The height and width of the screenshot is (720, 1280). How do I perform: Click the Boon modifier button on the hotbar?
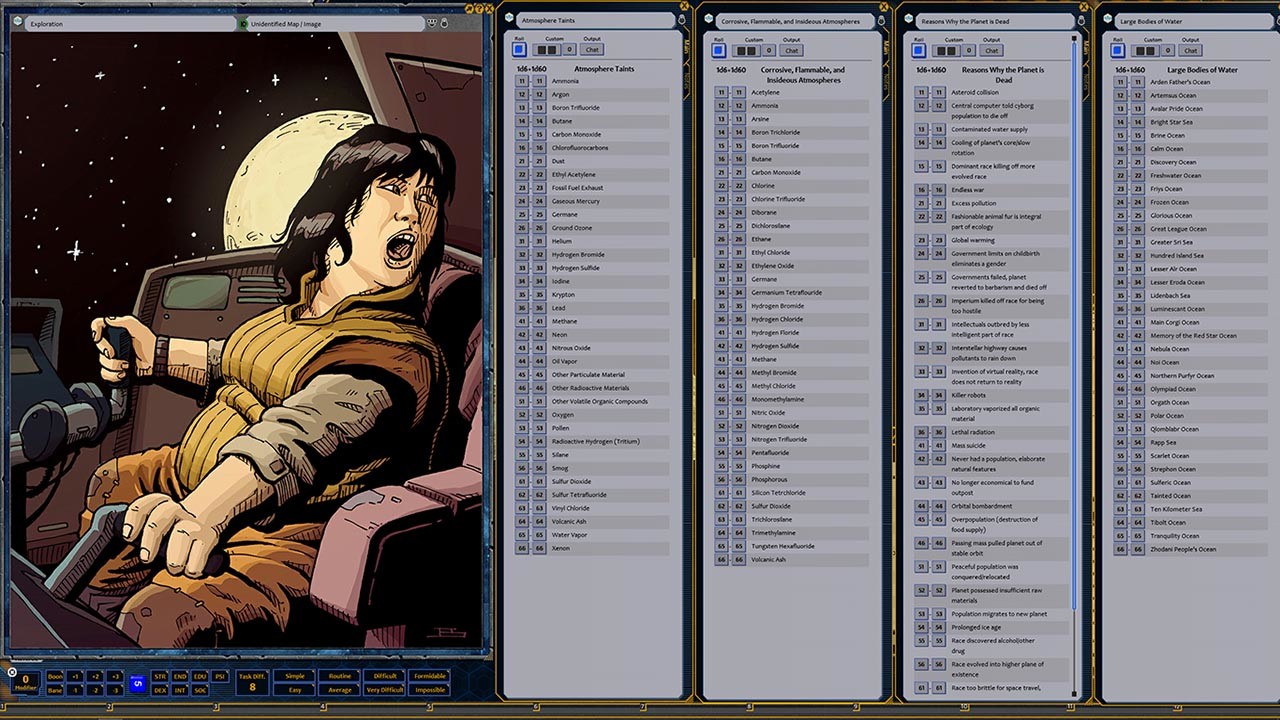click(55, 676)
